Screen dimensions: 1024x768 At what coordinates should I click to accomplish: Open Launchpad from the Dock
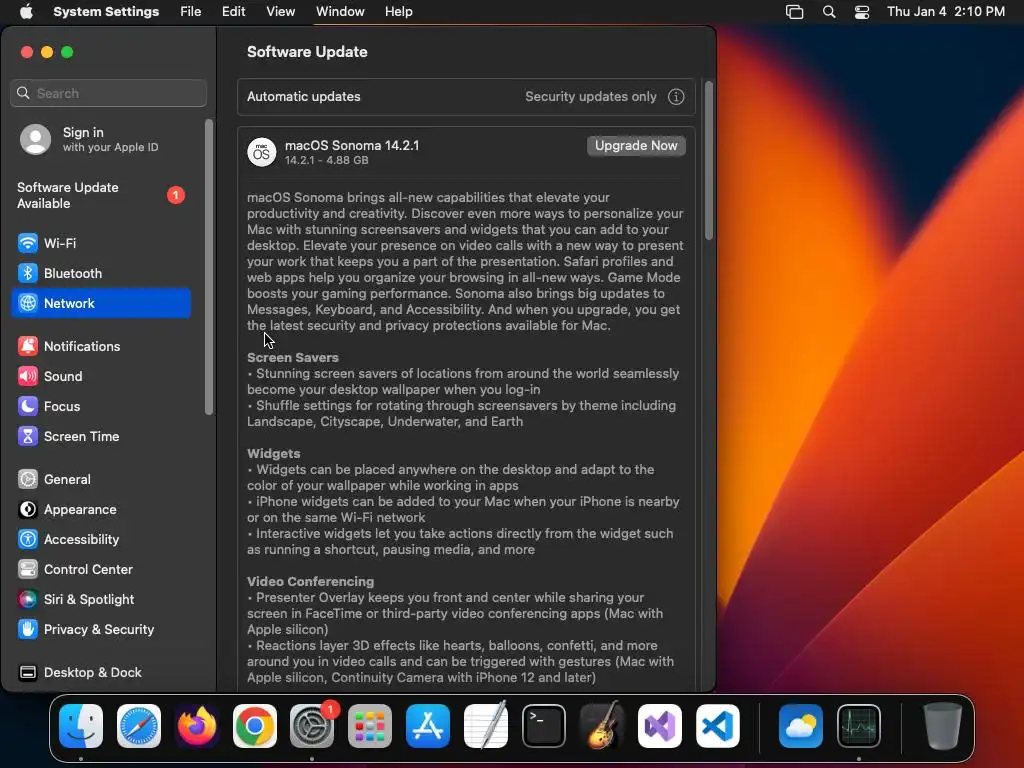[x=370, y=726]
